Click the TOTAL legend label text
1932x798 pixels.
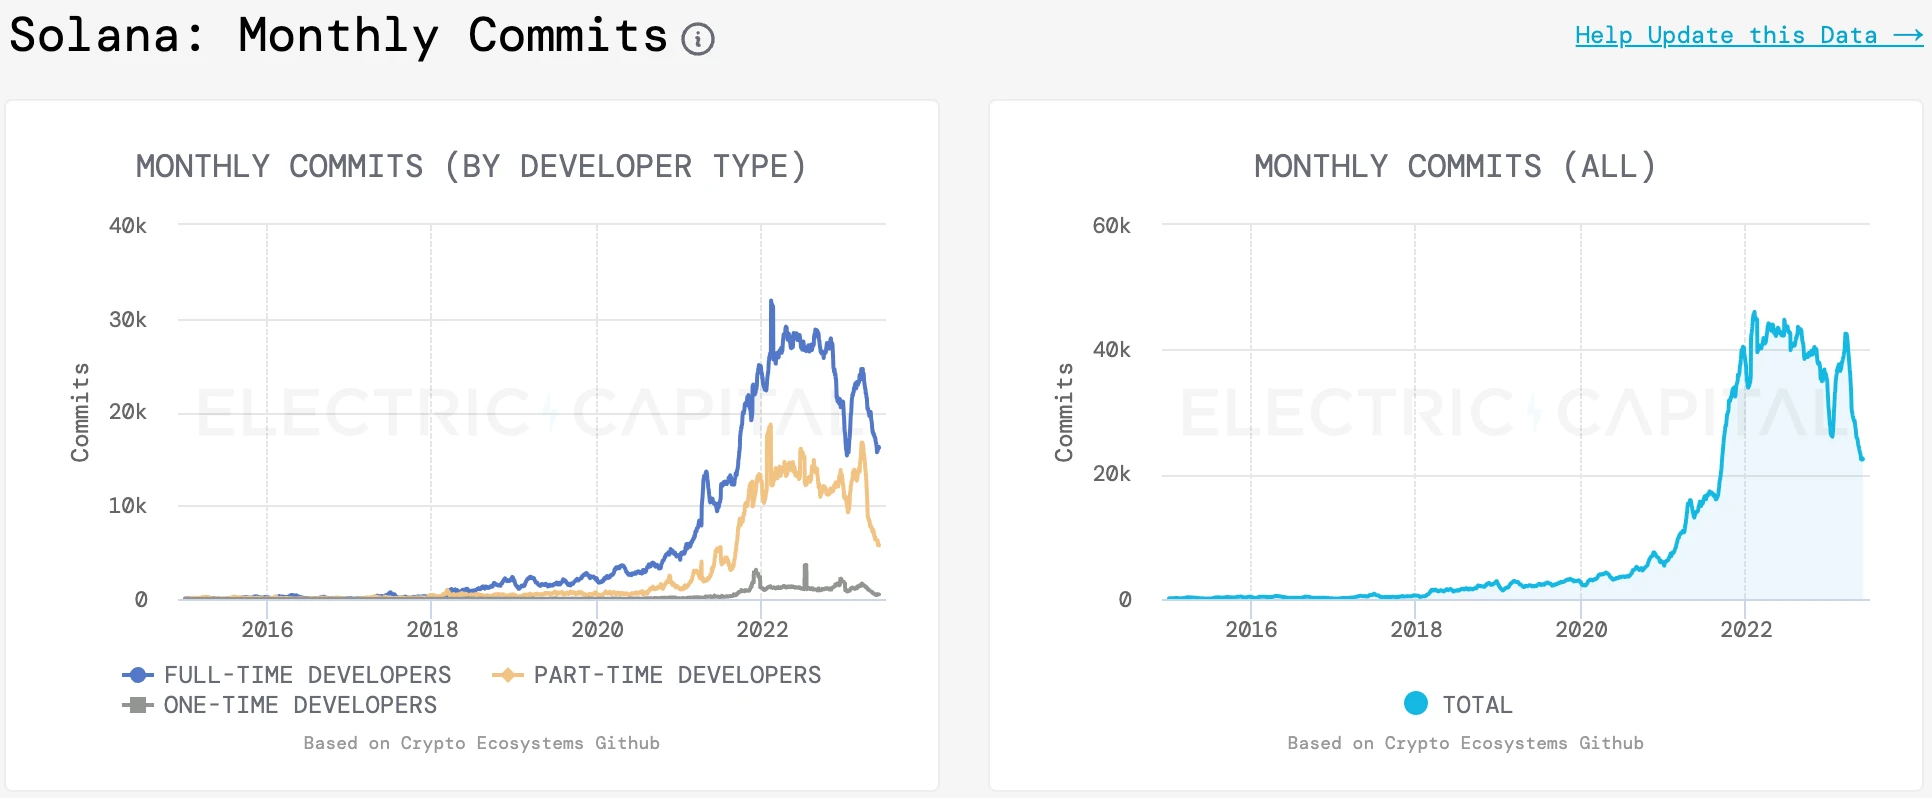tap(1477, 705)
